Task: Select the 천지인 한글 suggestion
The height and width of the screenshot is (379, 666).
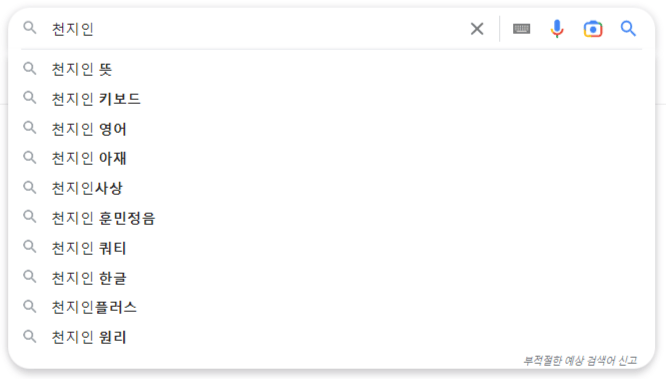Action: click(331, 278)
